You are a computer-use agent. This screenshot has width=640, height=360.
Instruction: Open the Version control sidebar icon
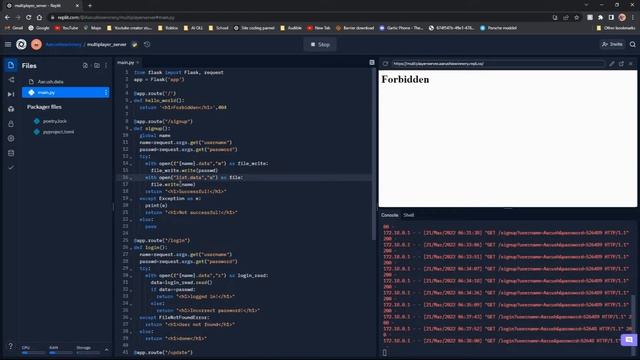click(x=11, y=80)
